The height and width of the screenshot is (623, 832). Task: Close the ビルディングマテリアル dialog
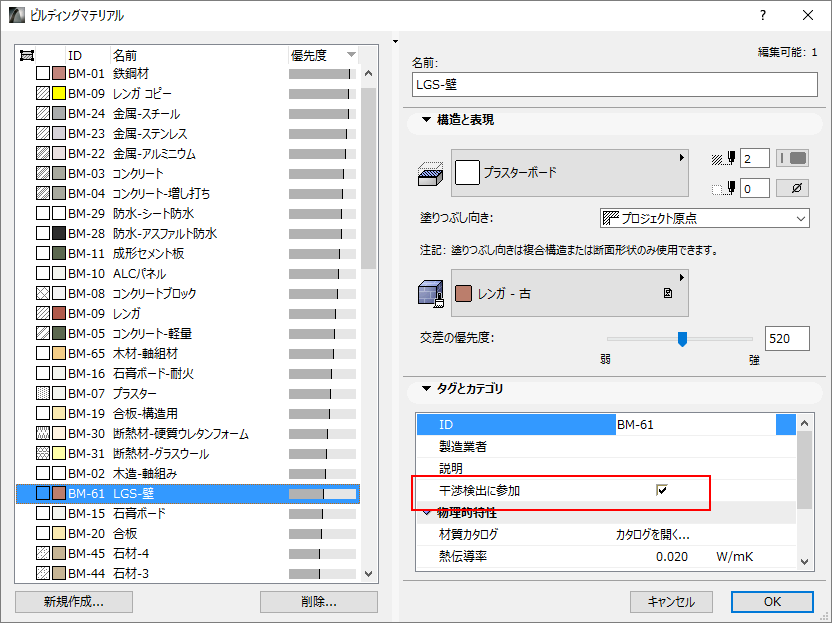[808, 15]
